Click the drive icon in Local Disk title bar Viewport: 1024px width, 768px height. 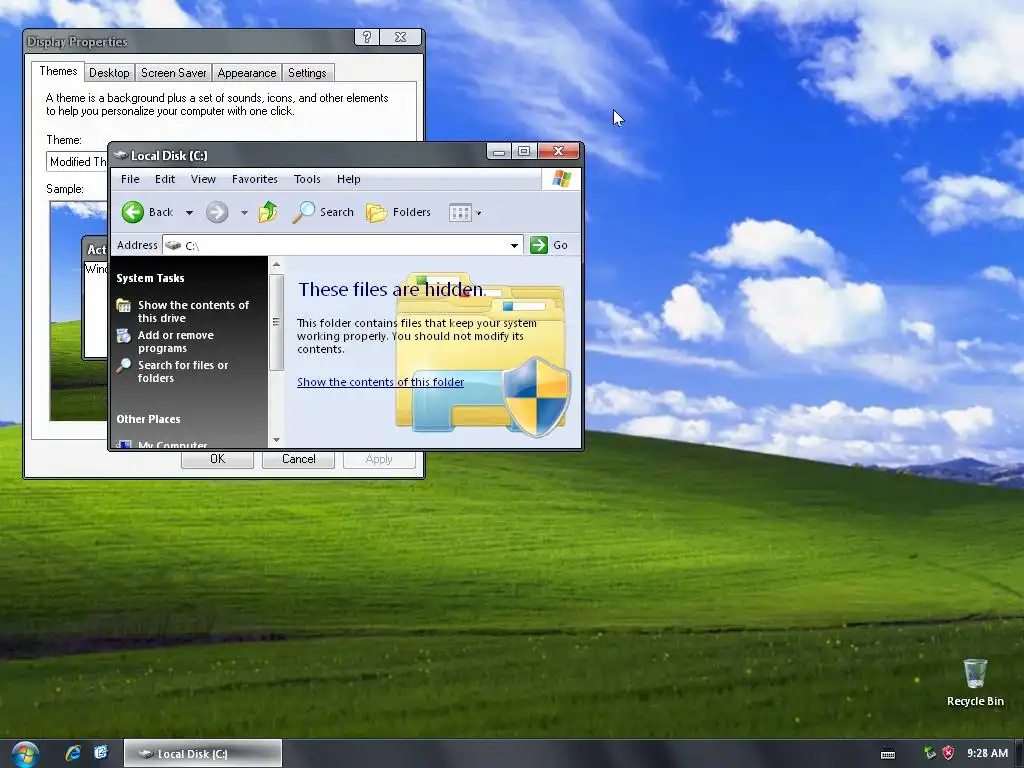coord(120,155)
